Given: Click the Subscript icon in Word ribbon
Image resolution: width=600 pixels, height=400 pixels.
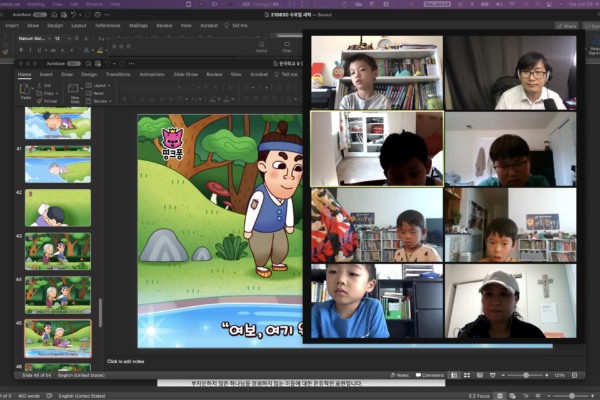Looking at the screenshot, I should pyautogui.click(x=63, y=50).
